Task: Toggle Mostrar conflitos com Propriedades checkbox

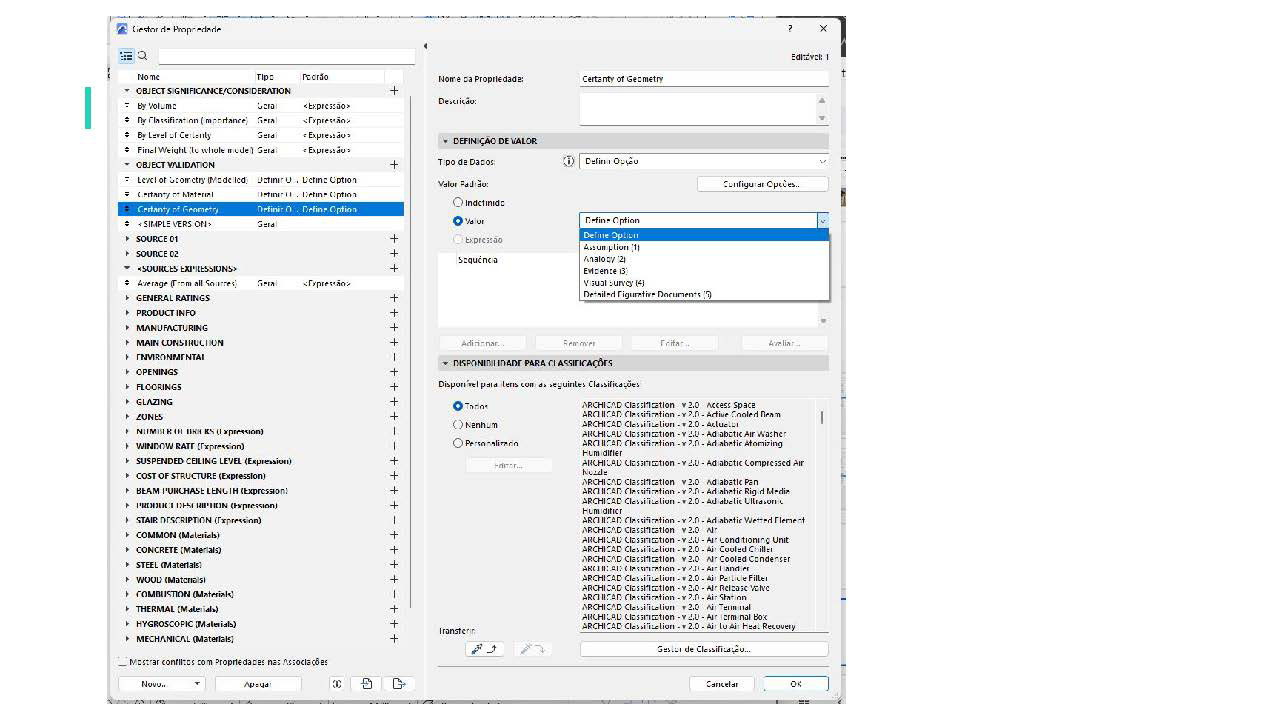Action: click(123, 662)
